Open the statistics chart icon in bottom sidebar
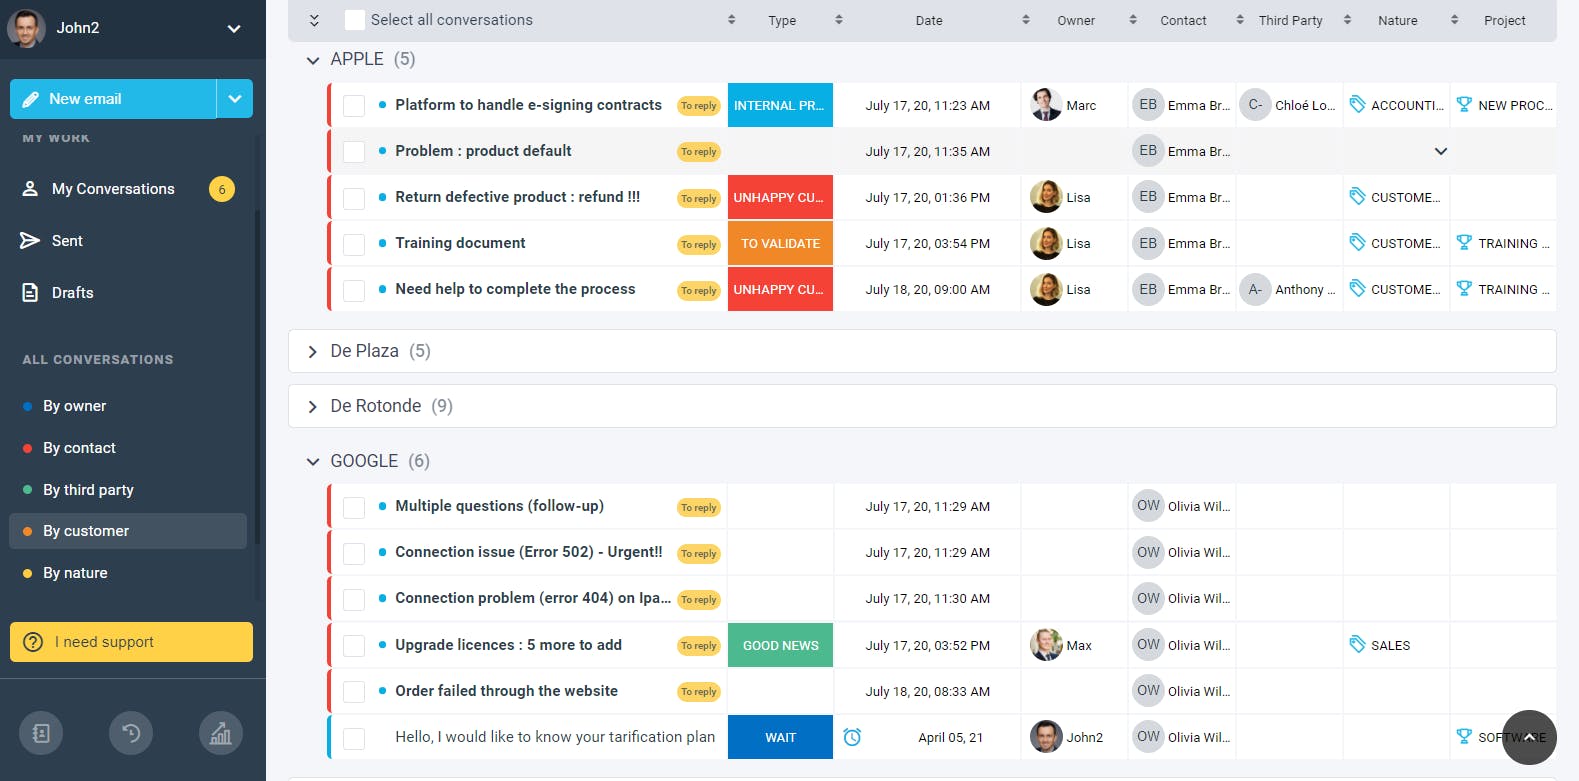1579x781 pixels. [221, 734]
